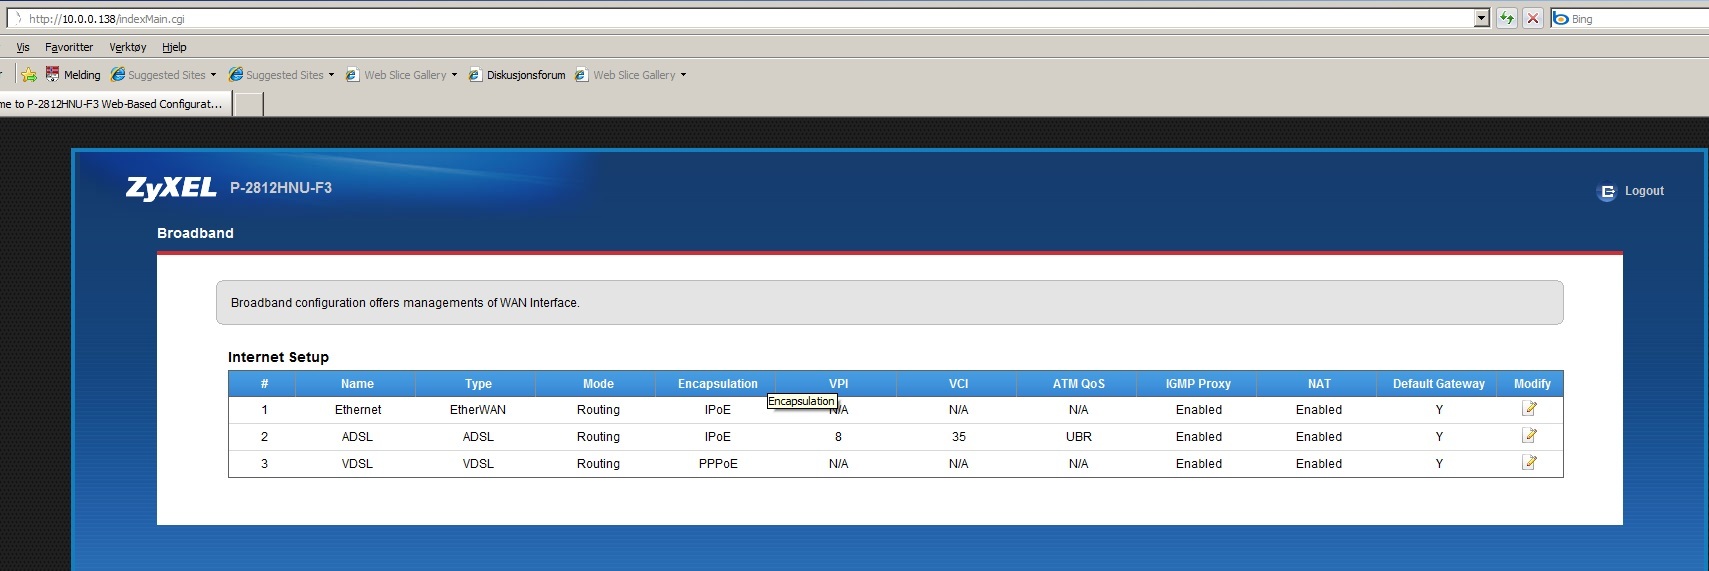Click the Mode column header
Screen dimensions: 1709x571
[x=598, y=384]
